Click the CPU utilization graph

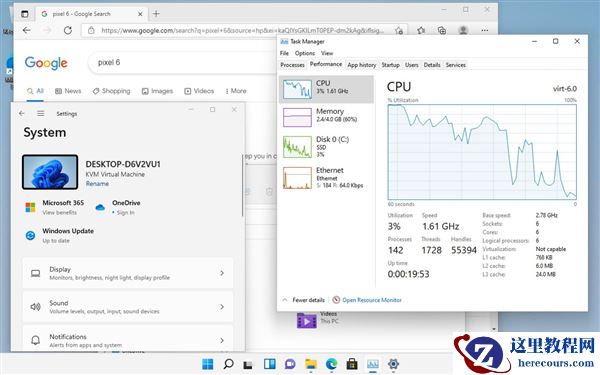[482, 152]
